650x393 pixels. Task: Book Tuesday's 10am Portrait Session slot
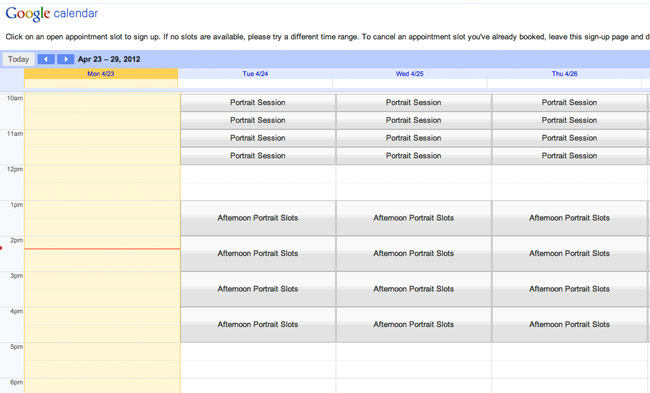258,102
